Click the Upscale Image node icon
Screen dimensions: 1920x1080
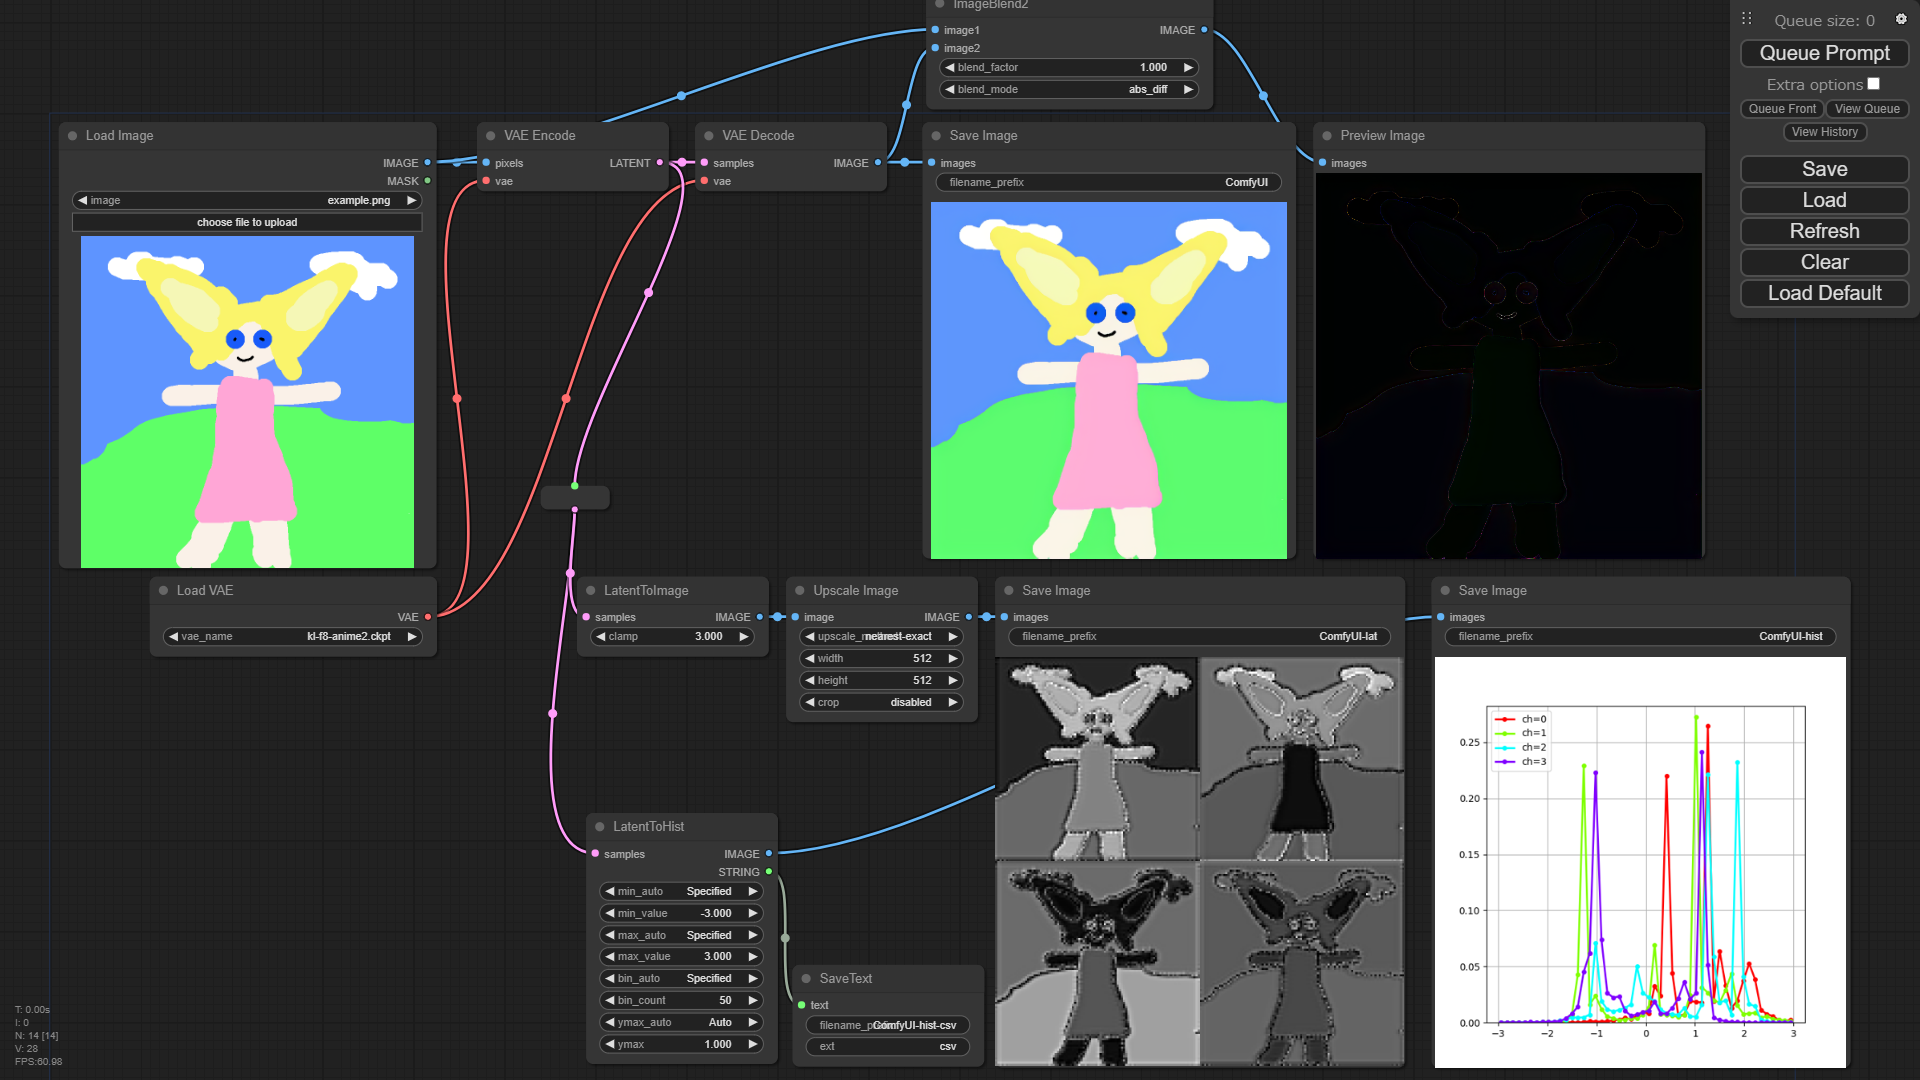point(802,589)
